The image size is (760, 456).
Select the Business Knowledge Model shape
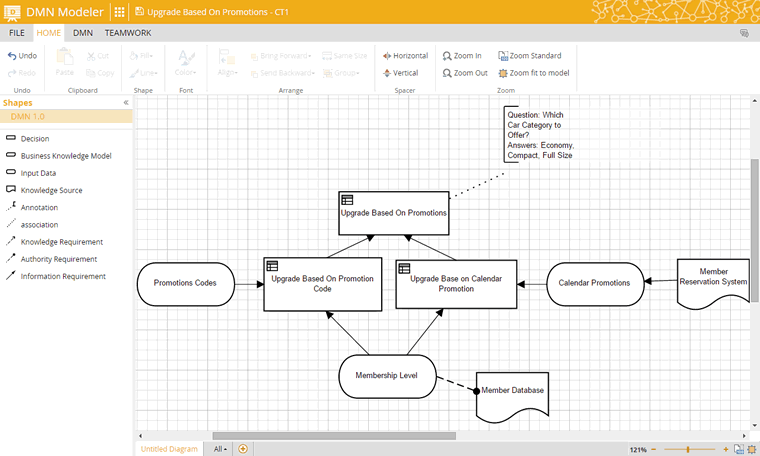[x=59, y=156]
